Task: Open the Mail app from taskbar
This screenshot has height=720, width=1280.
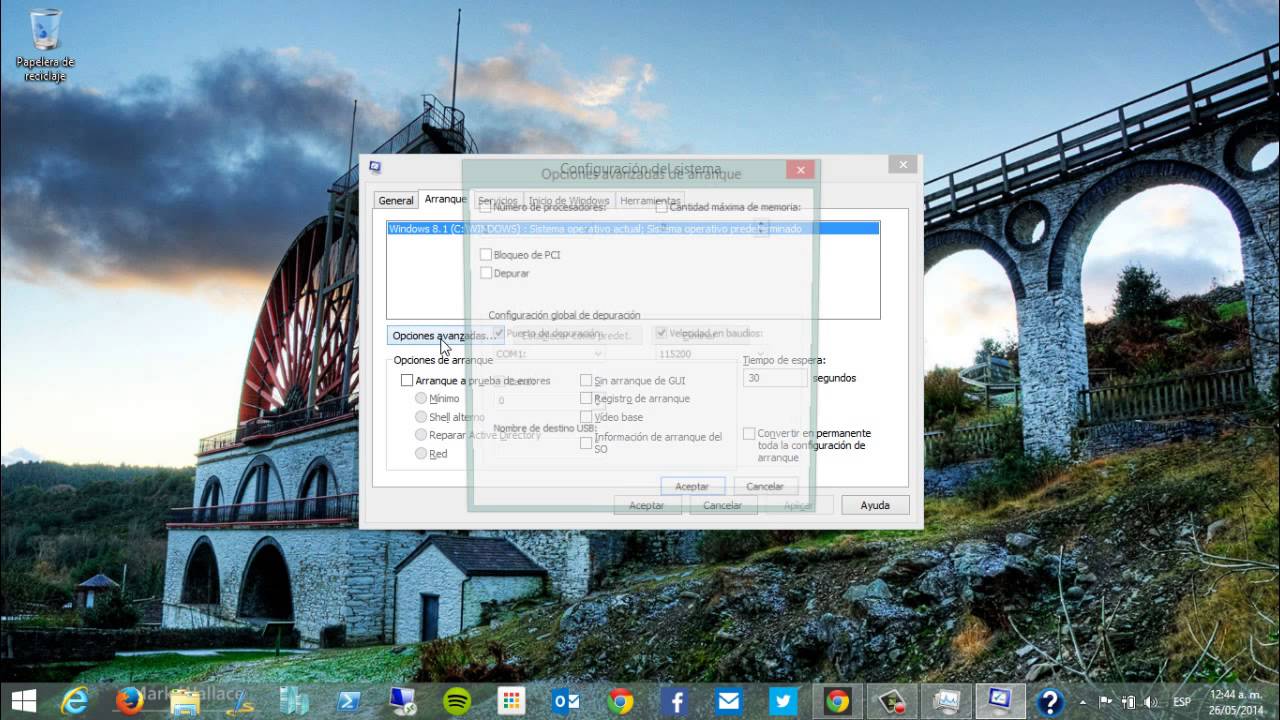Action: pos(729,701)
